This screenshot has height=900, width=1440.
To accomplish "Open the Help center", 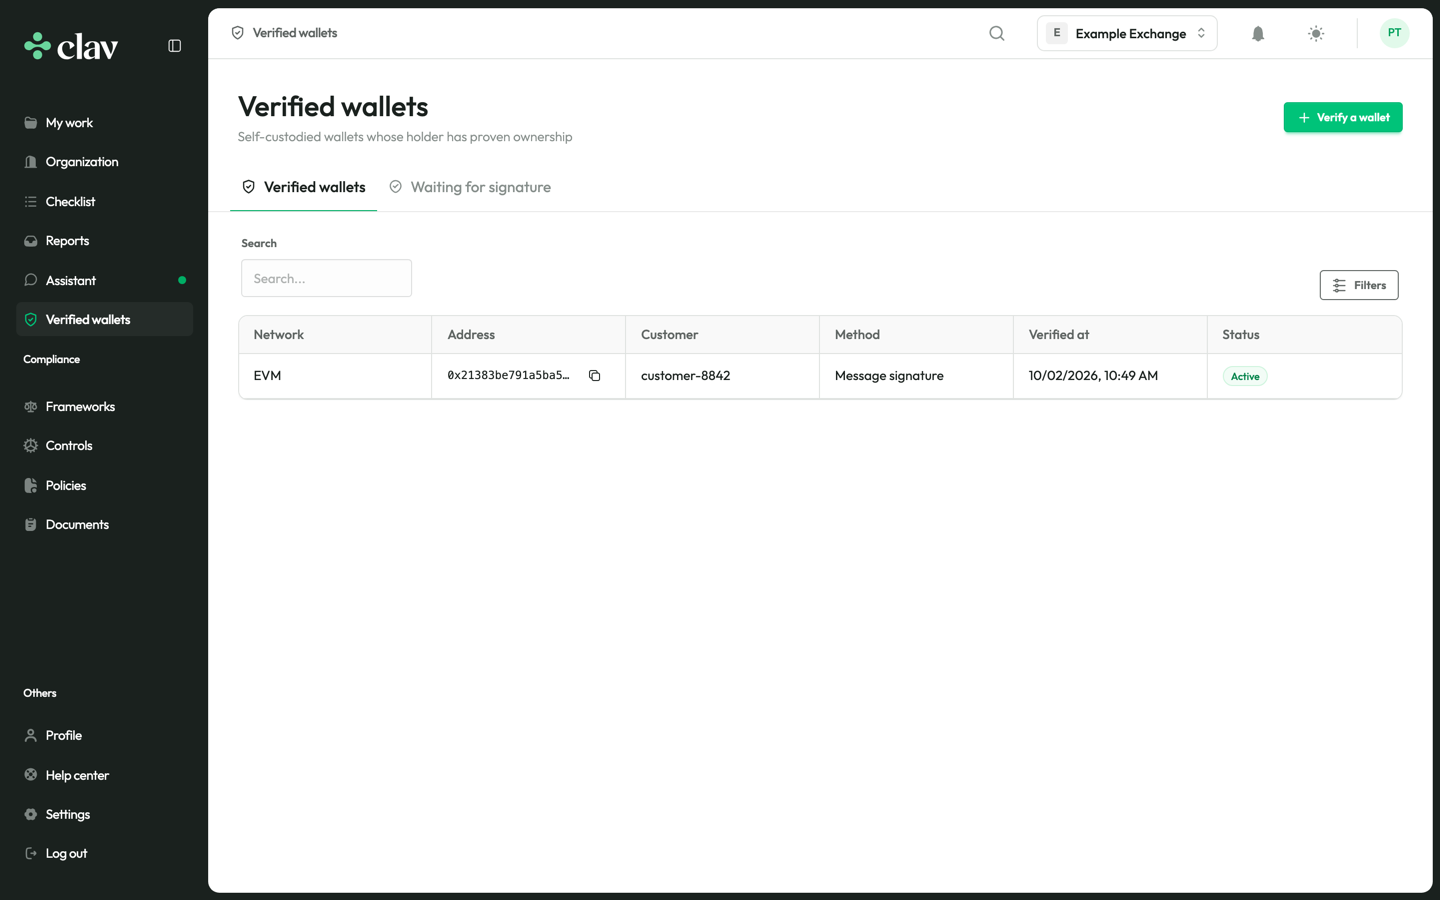I will click(104, 775).
